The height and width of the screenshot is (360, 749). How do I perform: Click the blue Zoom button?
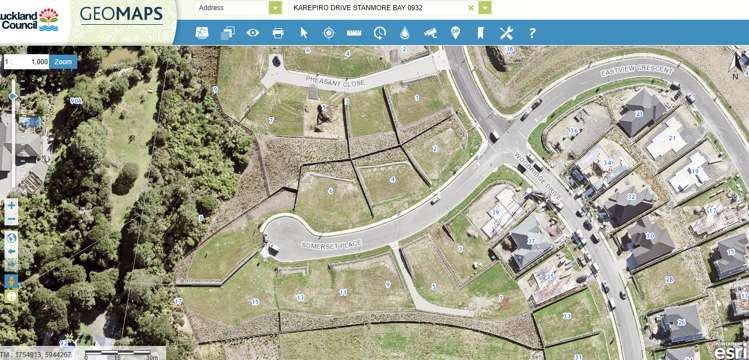[x=63, y=62]
